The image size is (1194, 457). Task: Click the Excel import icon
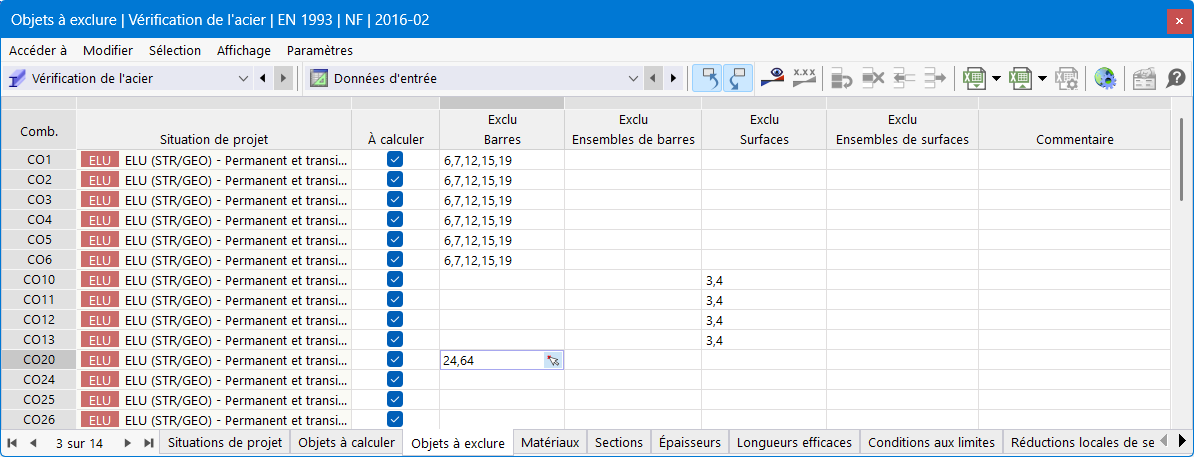(x=1019, y=78)
